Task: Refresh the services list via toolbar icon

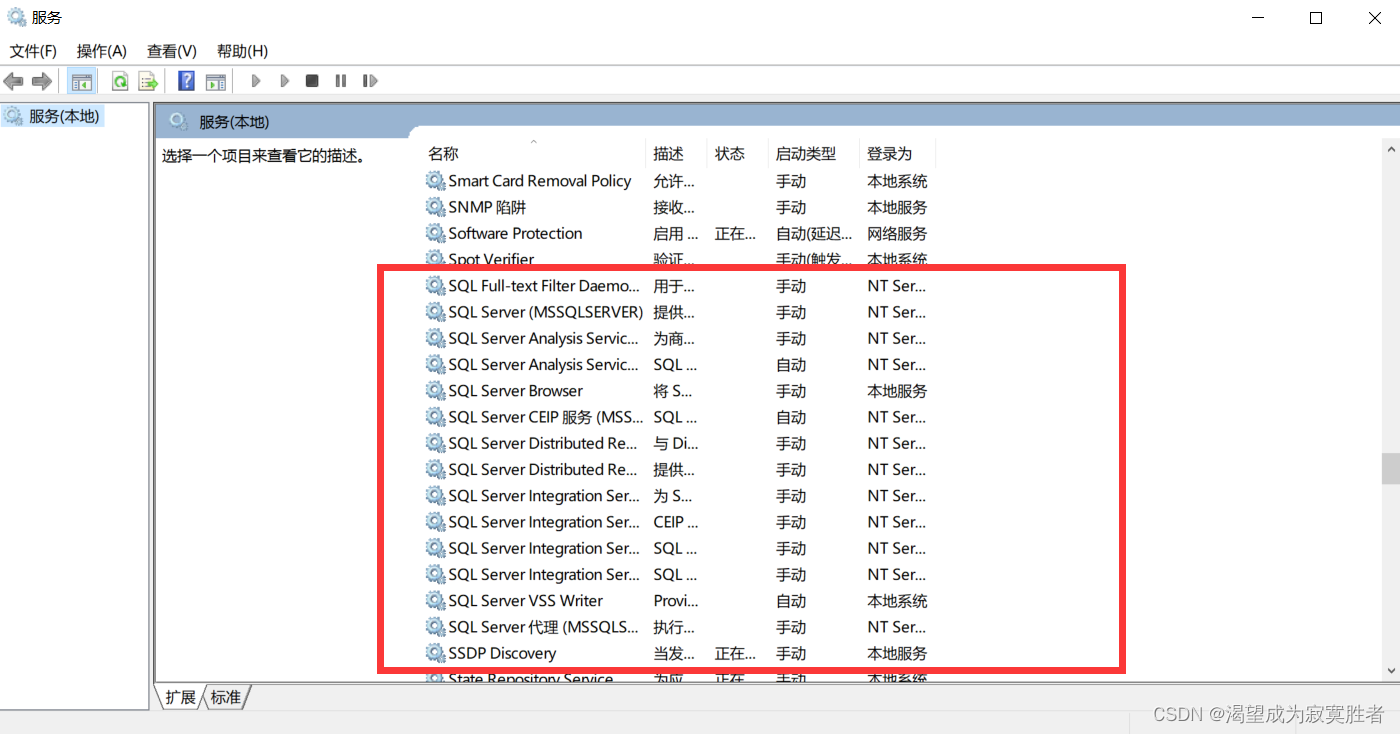Action: (120, 81)
